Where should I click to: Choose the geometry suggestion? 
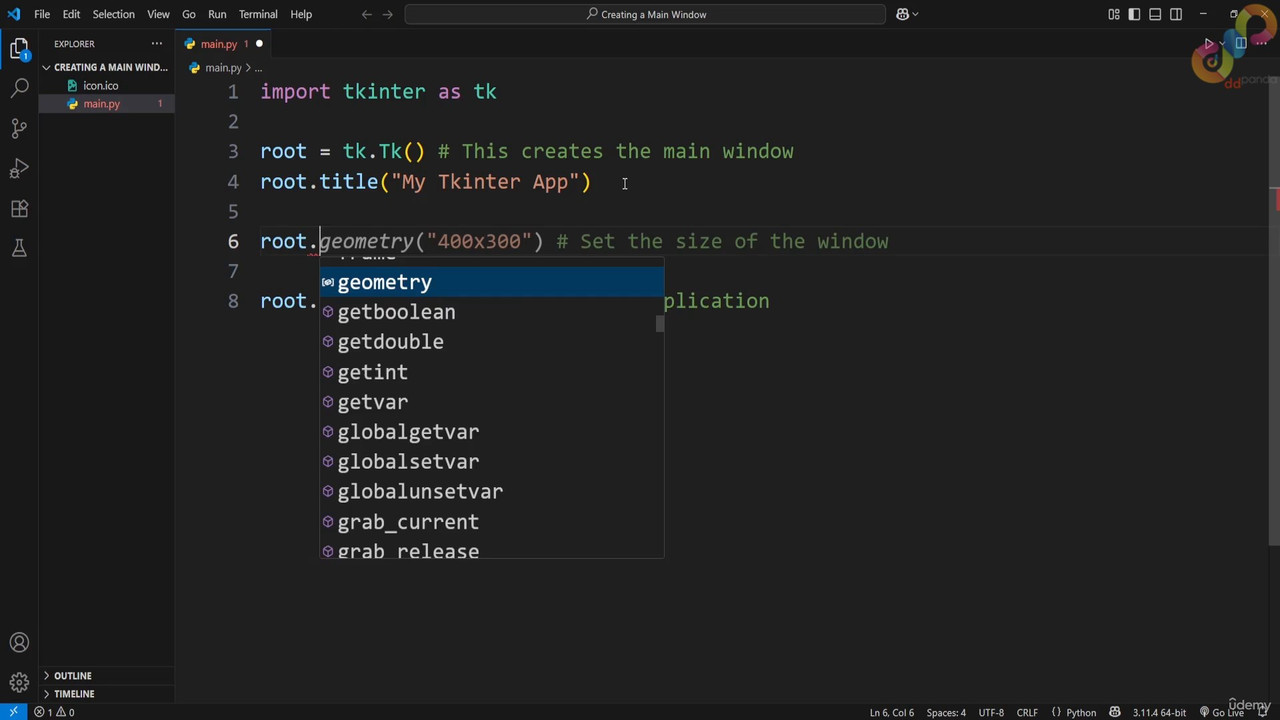491,282
